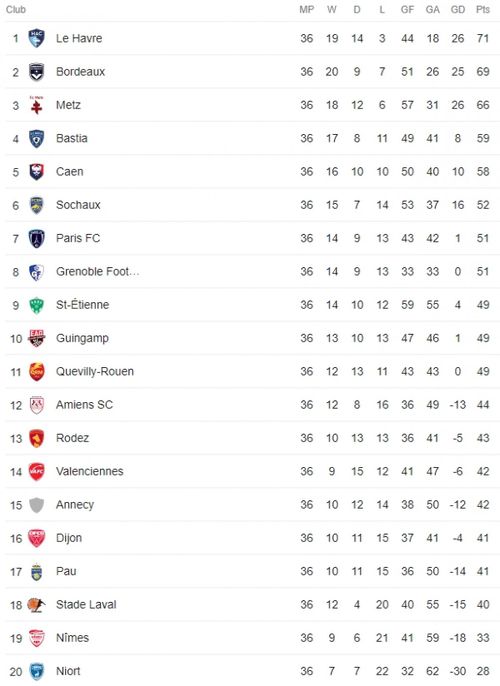Click the Metz club crest
Screen dimensions: 500x686
36,105
